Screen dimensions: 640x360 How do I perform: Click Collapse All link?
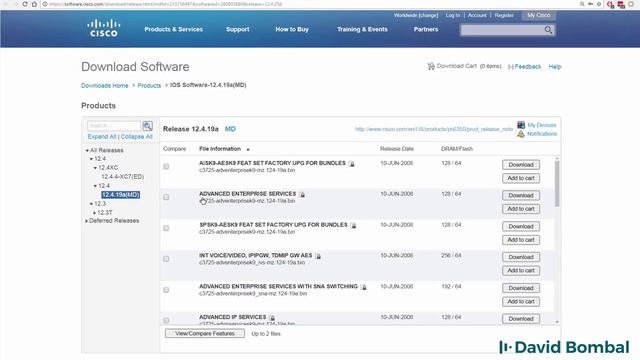coord(136,136)
